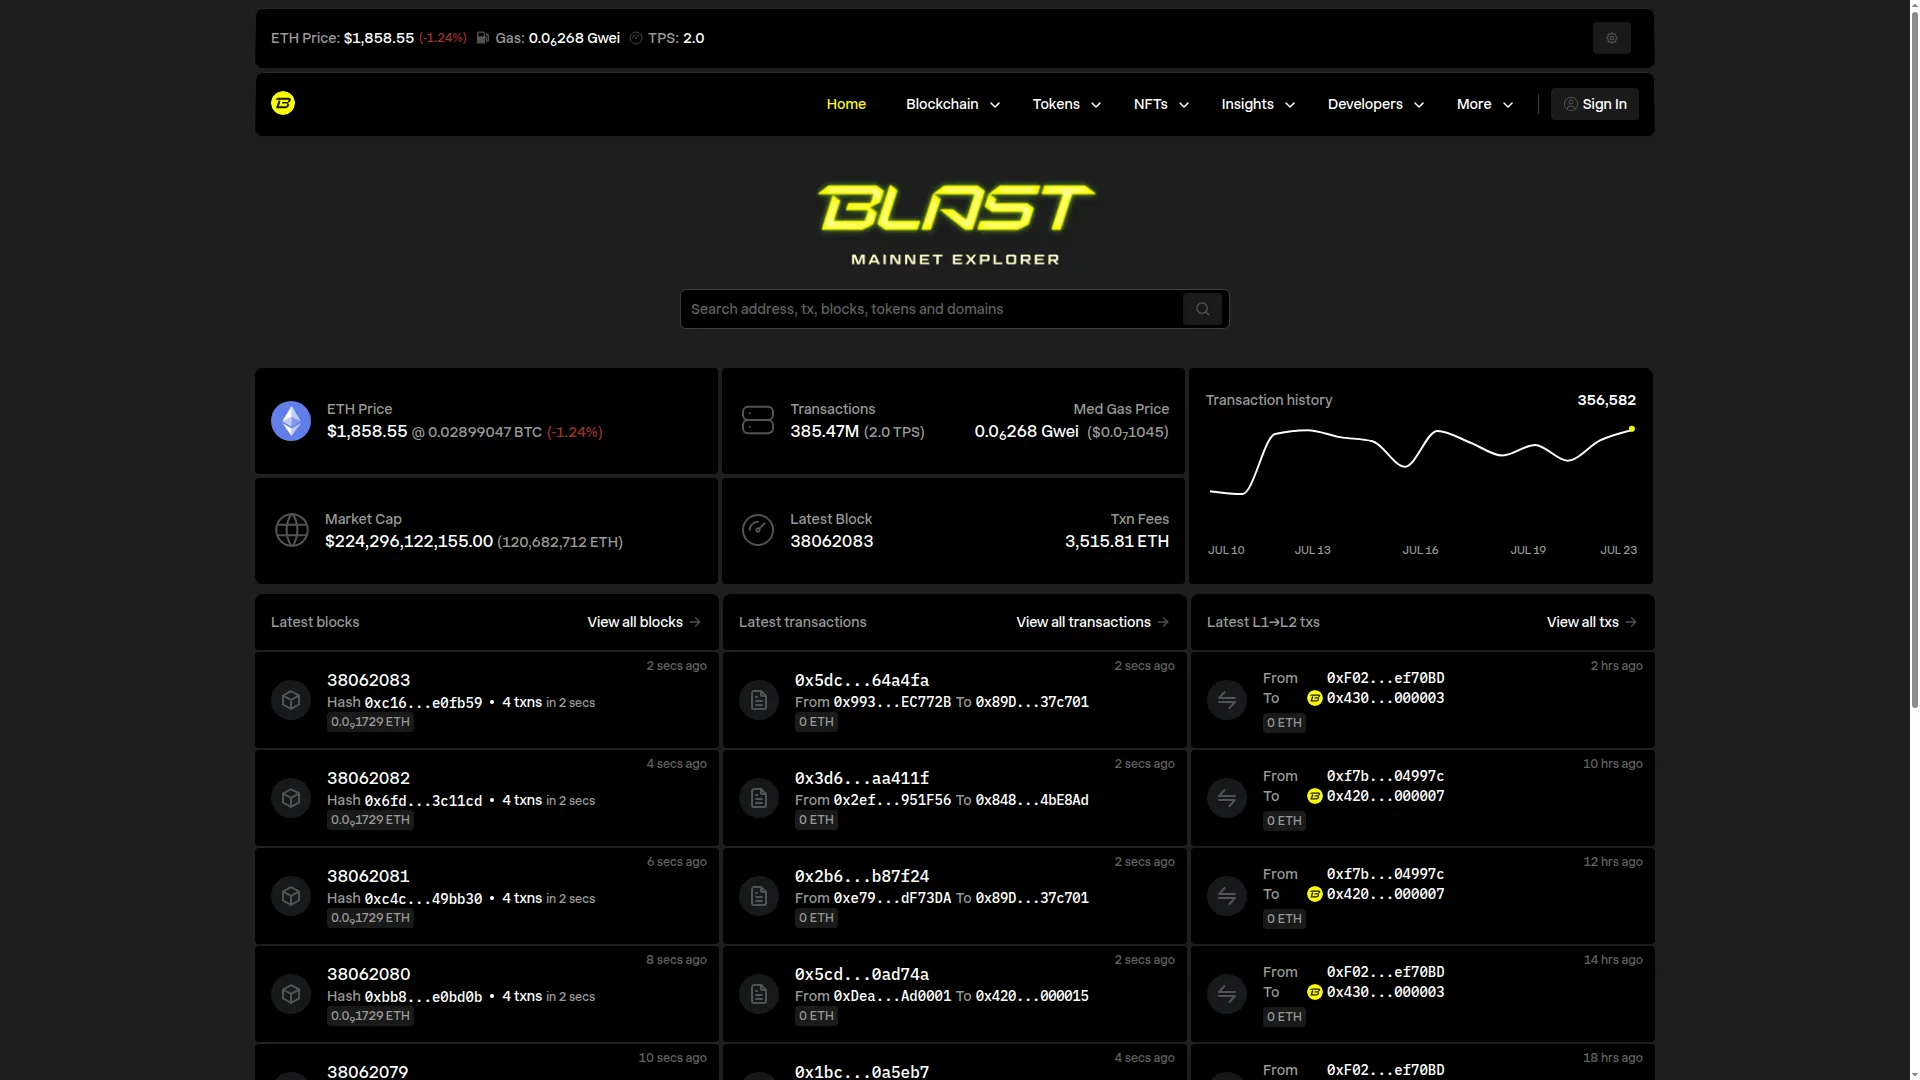Click the cube icon for block 38062081
1920x1080 pixels.
coord(291,896)
